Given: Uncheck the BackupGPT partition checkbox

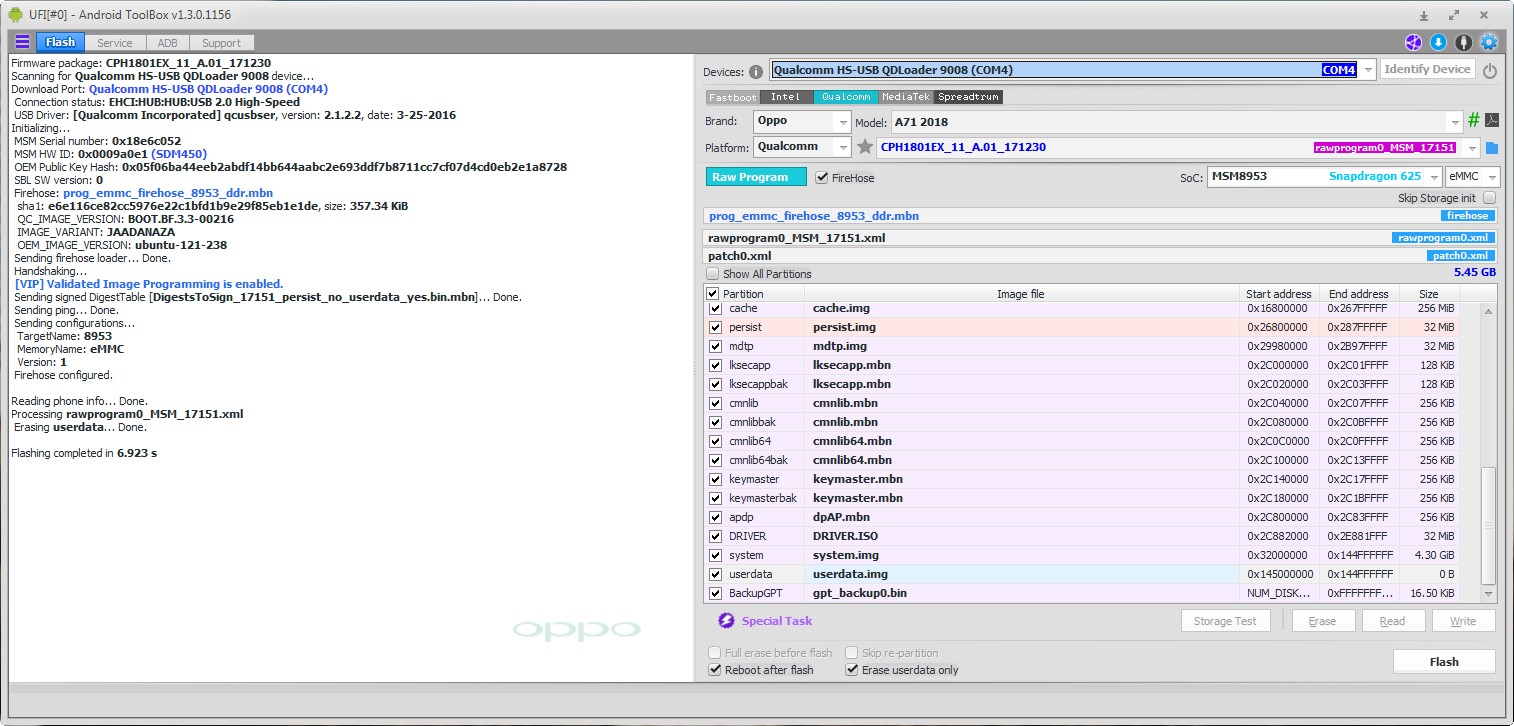Looking at the screenshot, I should pos(715,593).
